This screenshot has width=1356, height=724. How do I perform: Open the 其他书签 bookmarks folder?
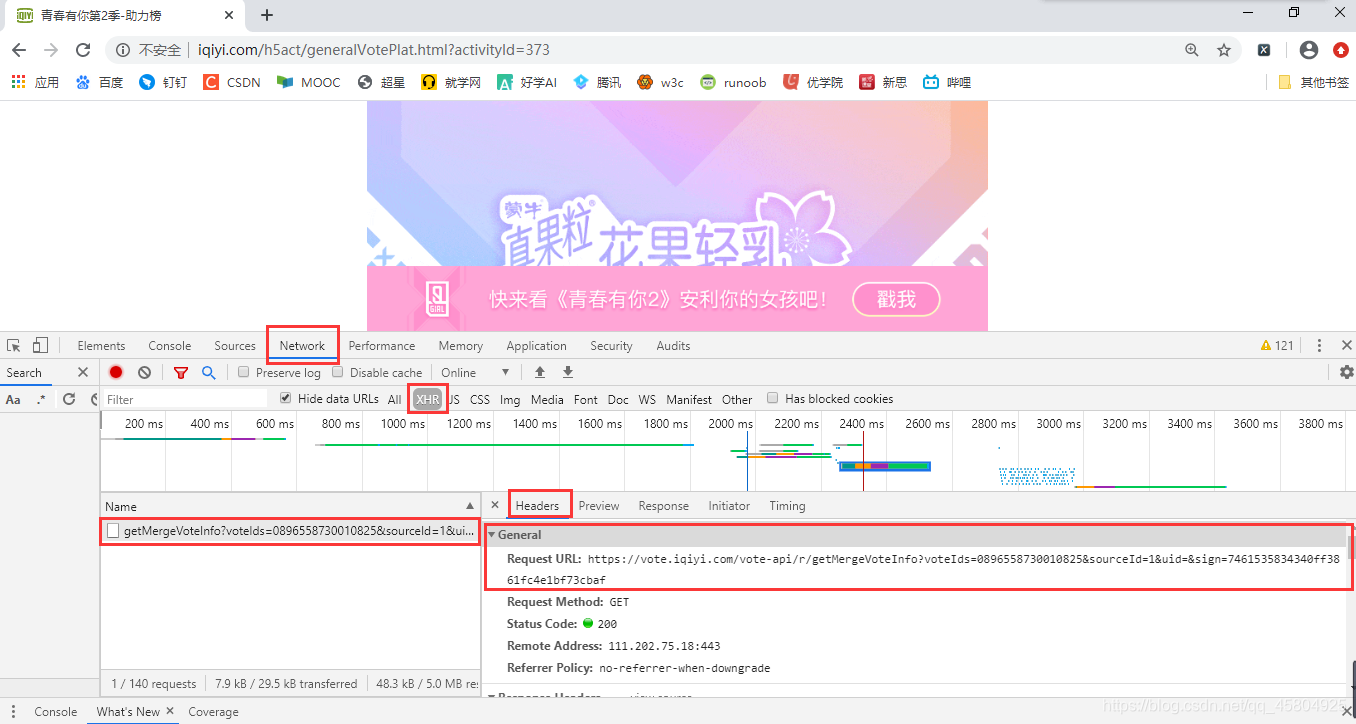click(1313, 82)
